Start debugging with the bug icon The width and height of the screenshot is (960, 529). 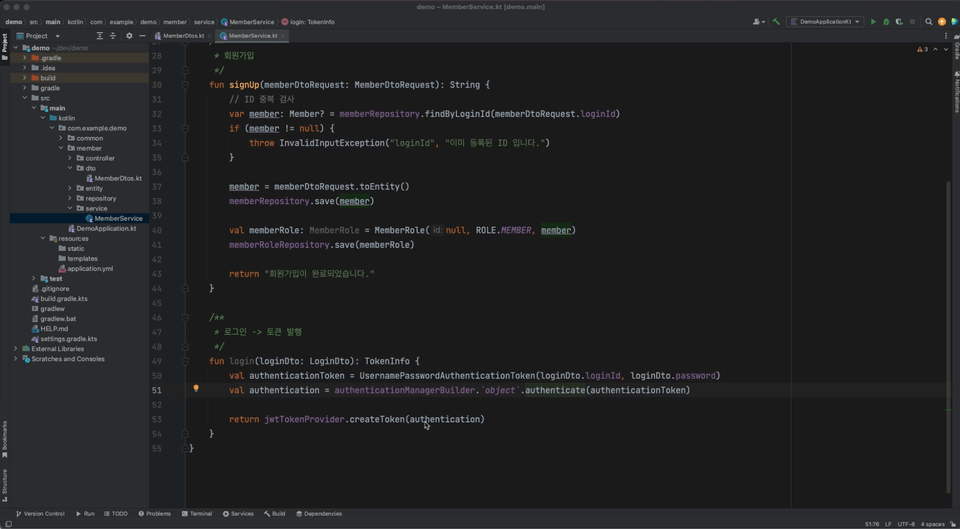[x=886, y=21]
